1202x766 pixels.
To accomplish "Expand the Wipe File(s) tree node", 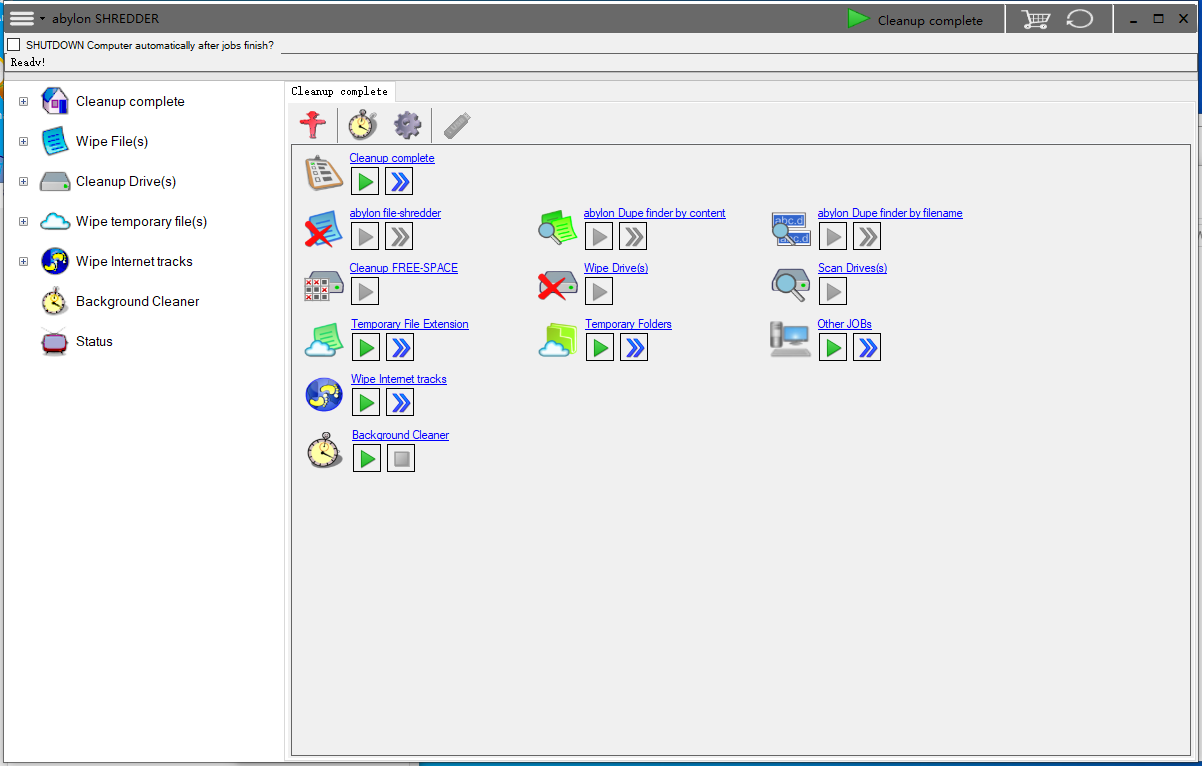I will click(24, 141).
